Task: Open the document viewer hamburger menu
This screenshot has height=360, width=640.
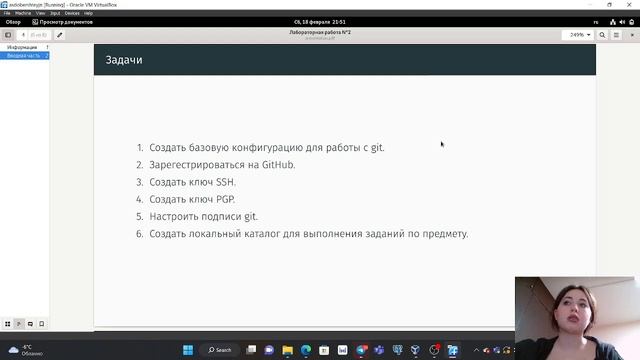Action: click(x=616, y=35)
